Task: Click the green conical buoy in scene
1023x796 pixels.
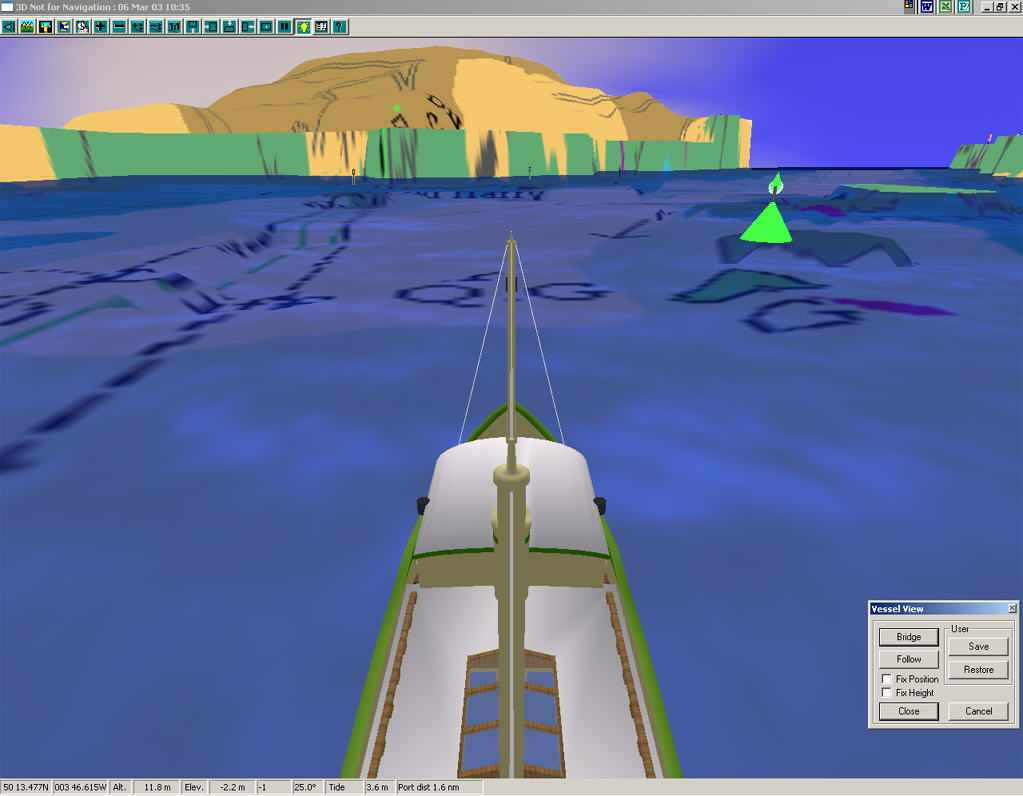Action: 767,222
